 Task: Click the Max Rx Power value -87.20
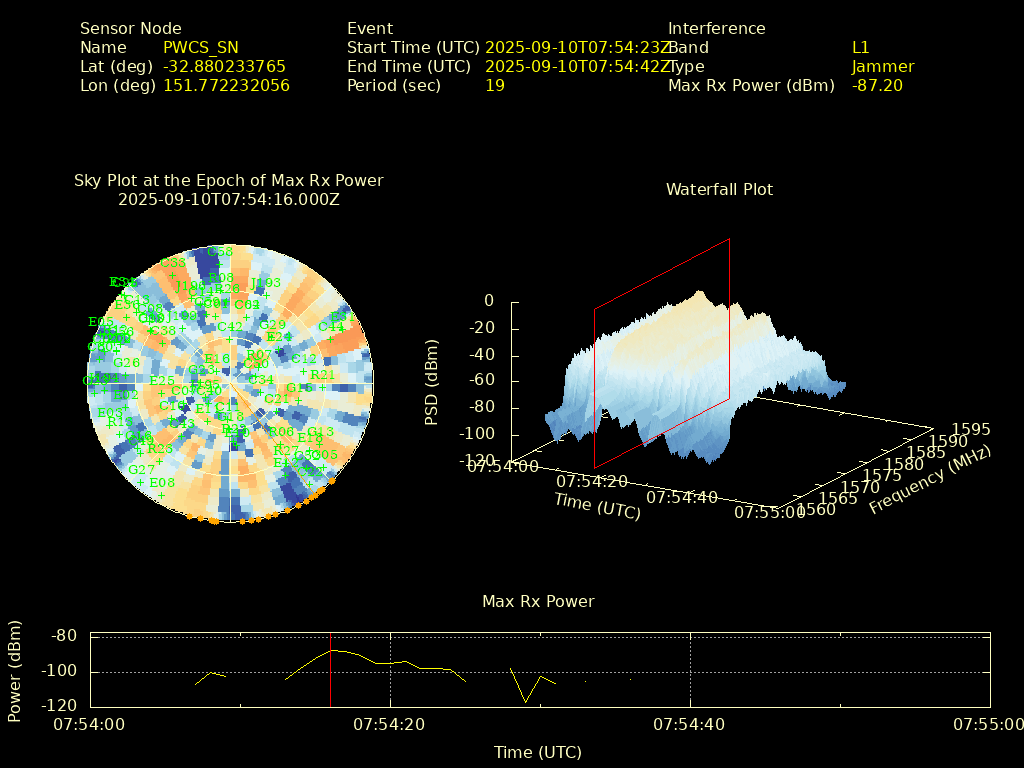point(877,86)
